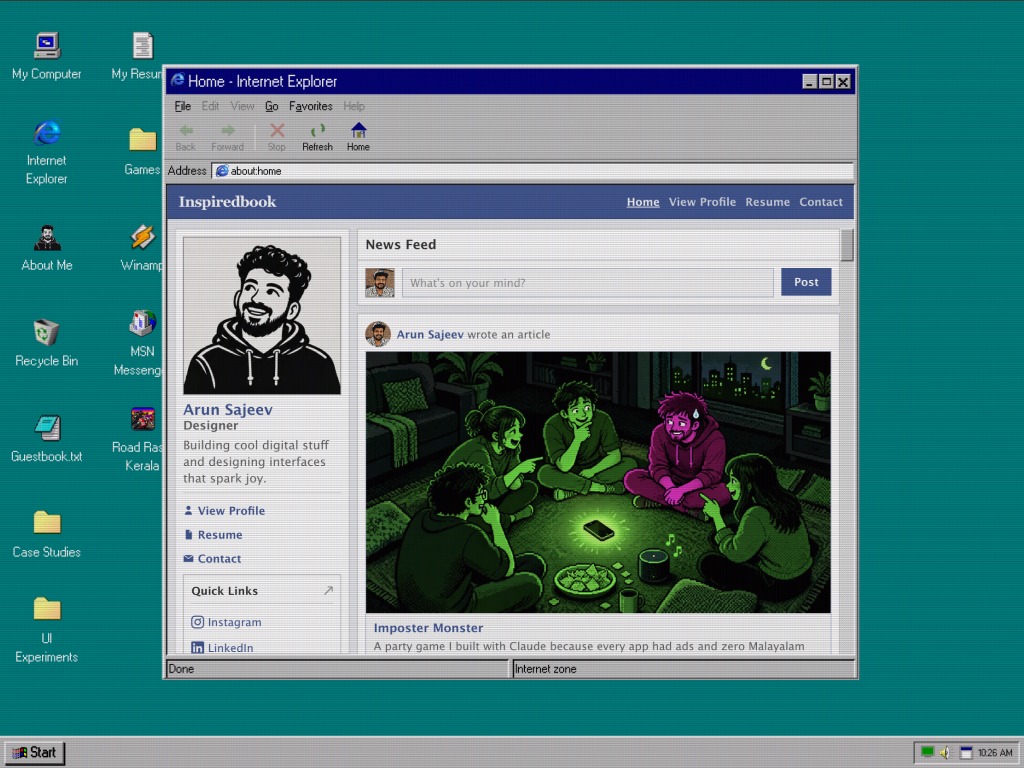The height and width of the screenshot is (768, 1024).
Task: Click the address bar showing about:home
Action: pos(532,171)
